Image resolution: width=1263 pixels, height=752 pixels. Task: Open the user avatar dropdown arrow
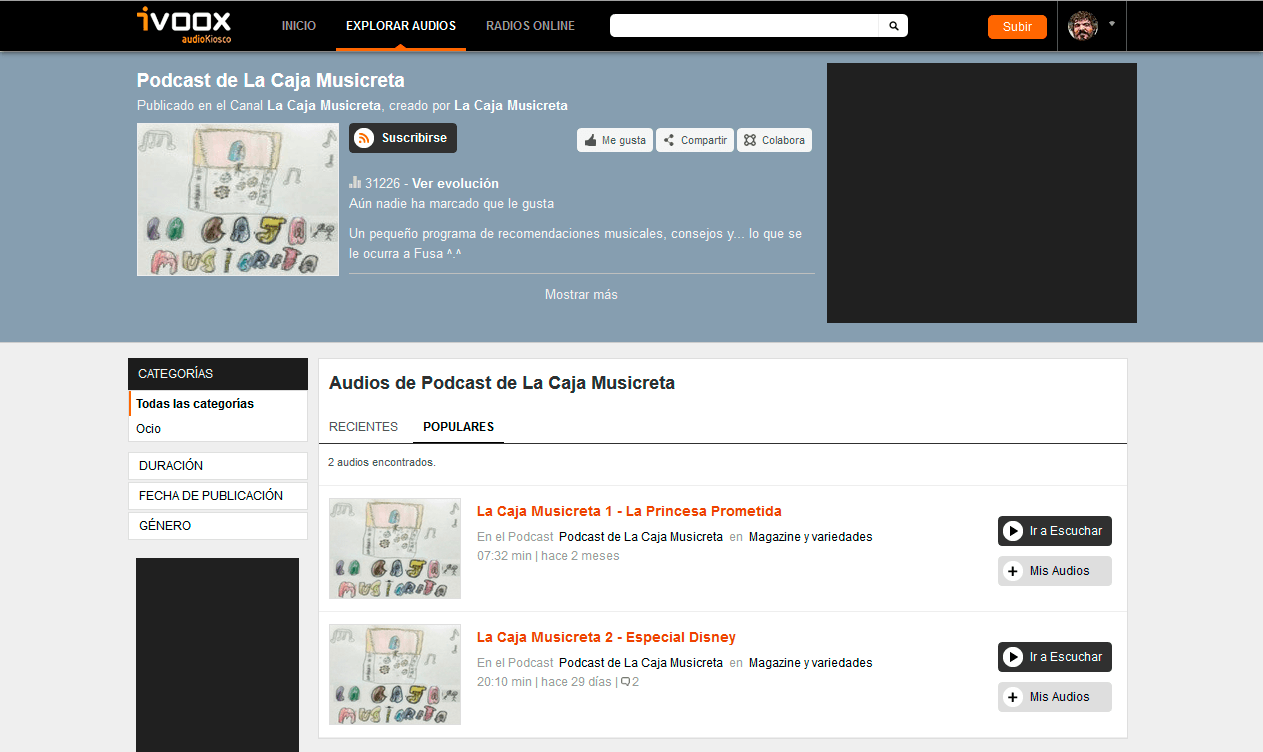(x=1112, y=24)
